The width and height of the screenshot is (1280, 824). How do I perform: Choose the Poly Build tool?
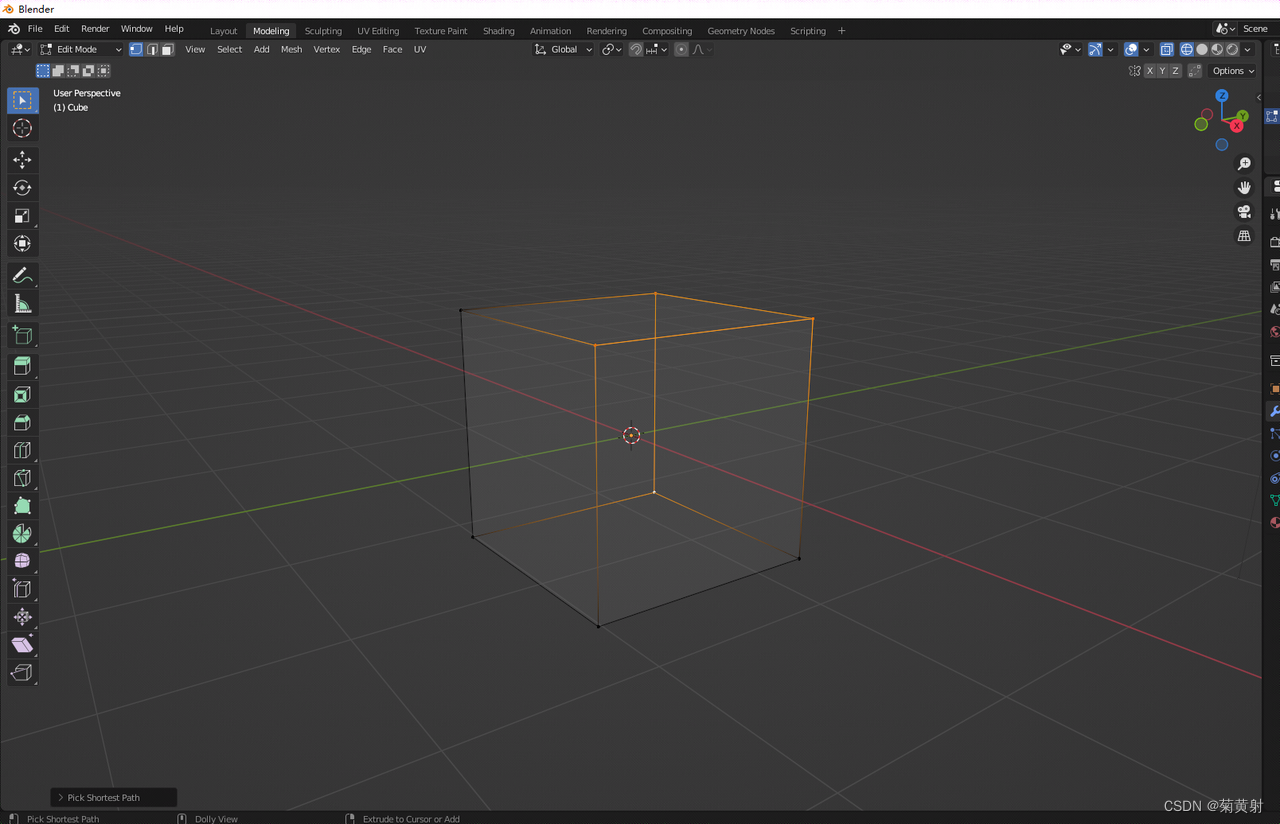[22, 506]
